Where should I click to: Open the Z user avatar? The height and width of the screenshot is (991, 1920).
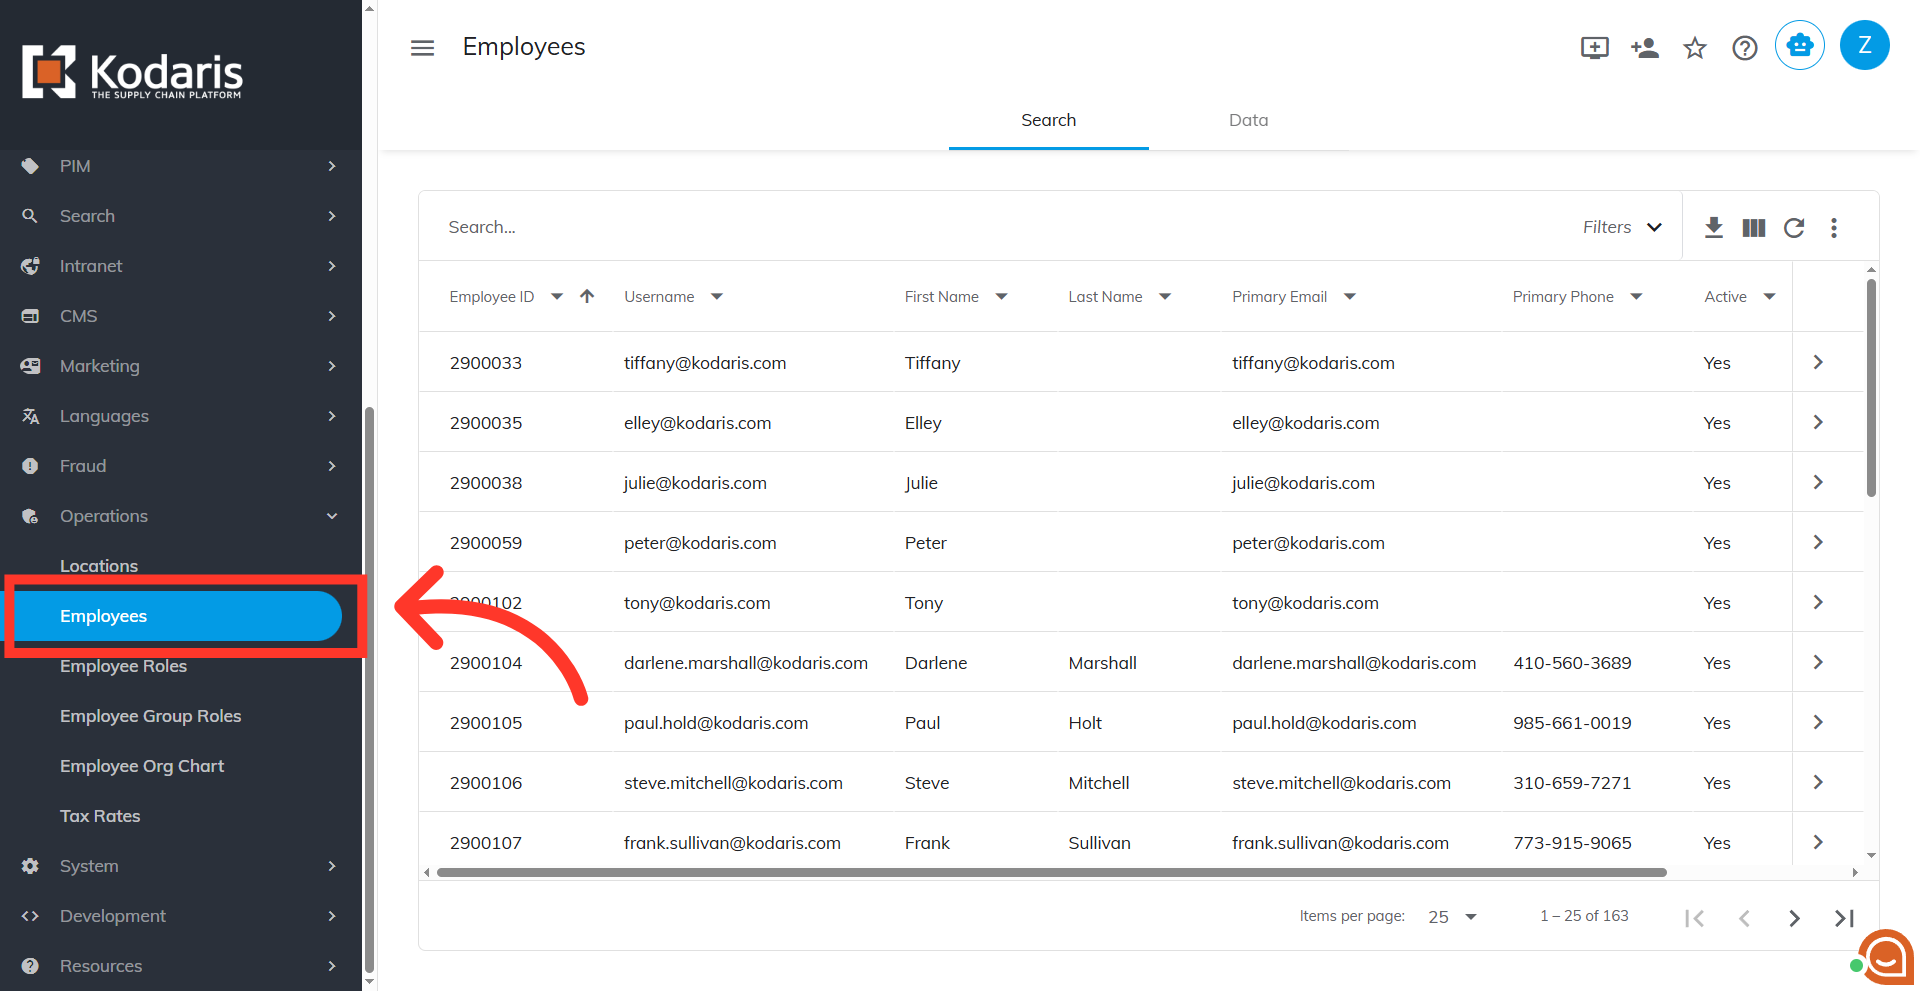[x=1865, y=45]
